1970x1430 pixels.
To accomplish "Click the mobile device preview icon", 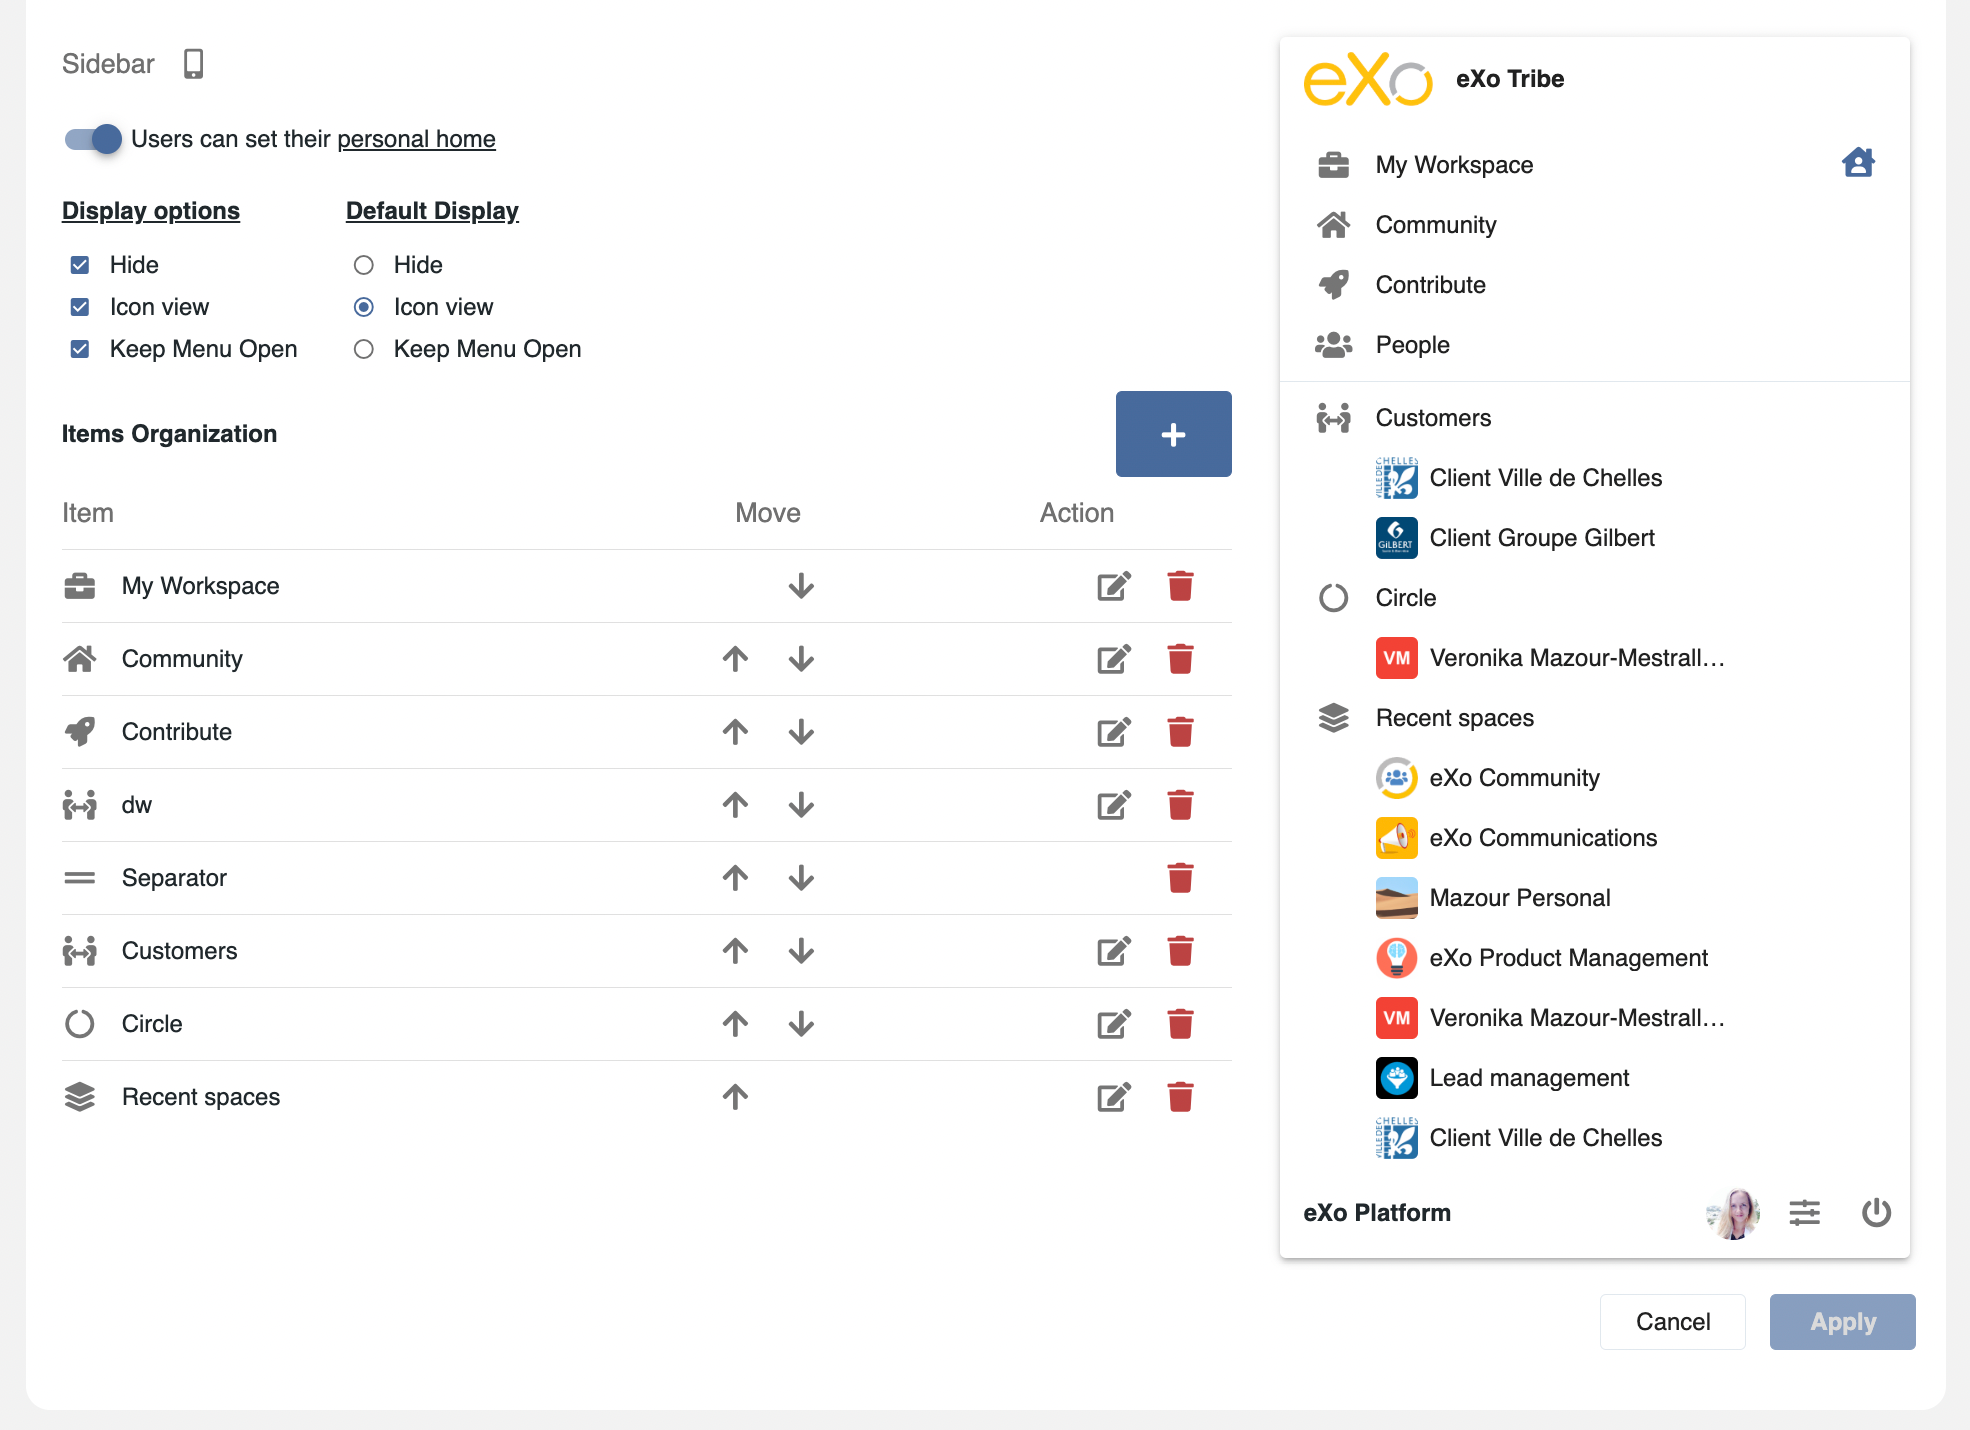I will [193, 64].
